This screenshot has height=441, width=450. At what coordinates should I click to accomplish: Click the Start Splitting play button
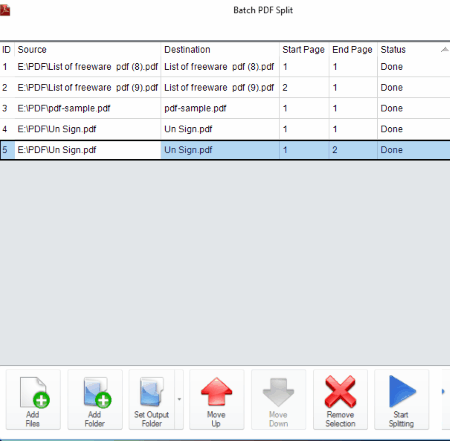(402, 399)
